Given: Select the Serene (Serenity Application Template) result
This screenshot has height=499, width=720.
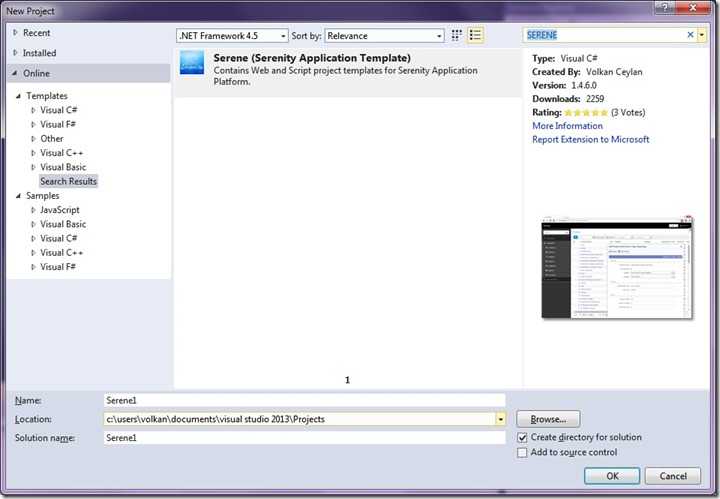Looking at the screenshot, I should tap(348, 71).
